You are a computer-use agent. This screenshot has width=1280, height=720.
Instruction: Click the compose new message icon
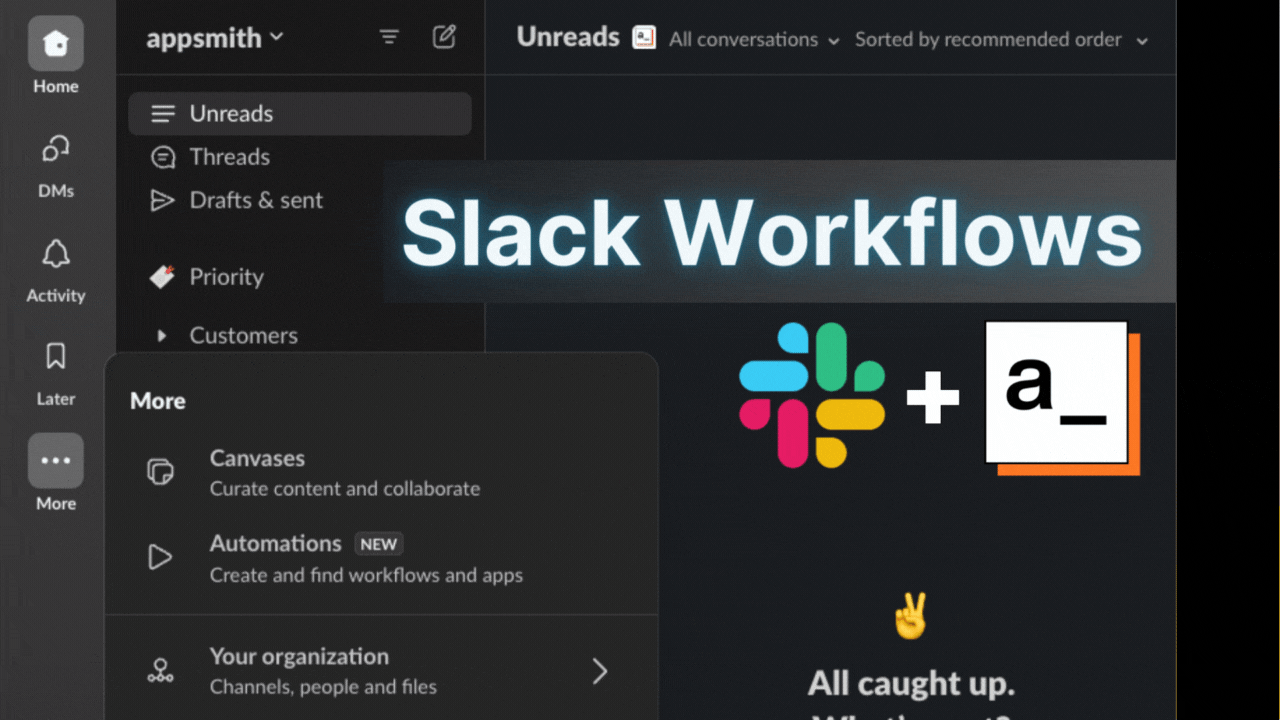[x=444, y=38]
